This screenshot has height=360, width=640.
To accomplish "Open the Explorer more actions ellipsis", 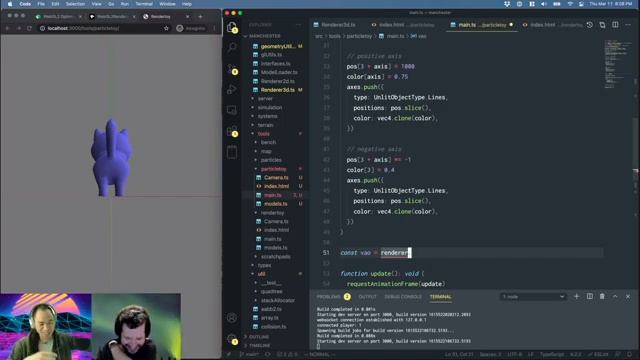I will (x=299, y=25).
